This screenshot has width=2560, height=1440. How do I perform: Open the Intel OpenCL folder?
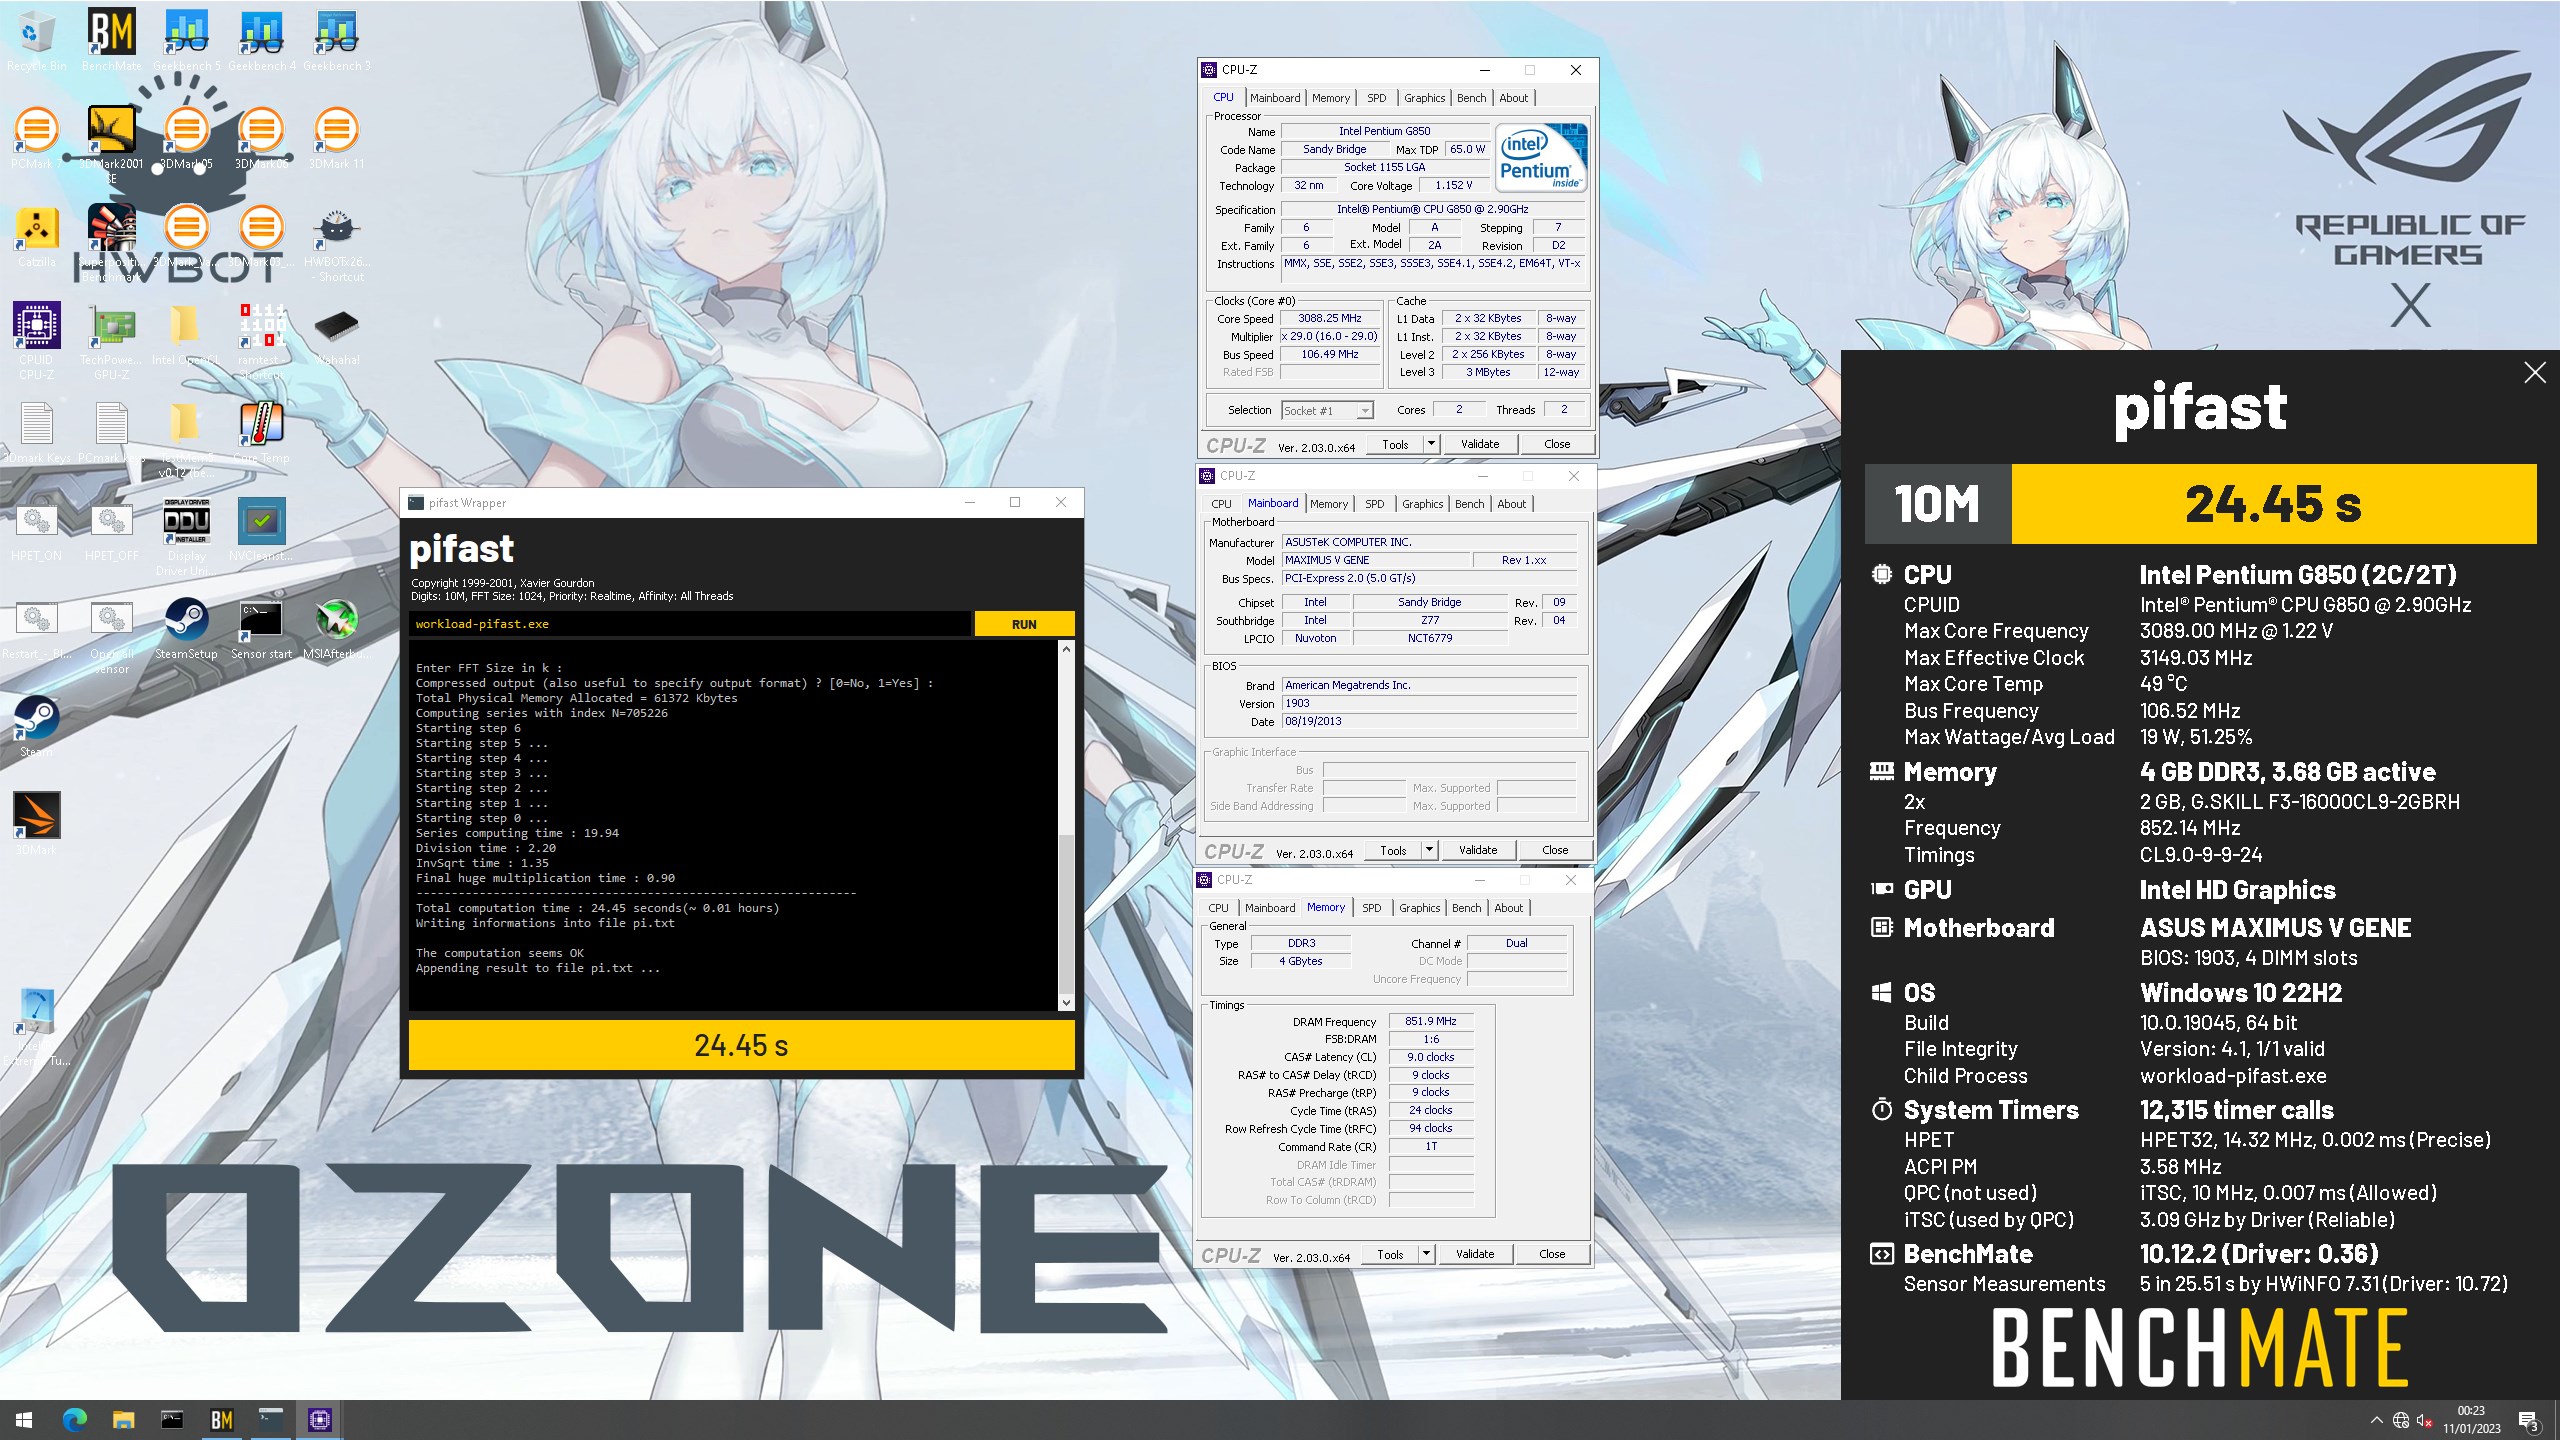coord(186,334)
